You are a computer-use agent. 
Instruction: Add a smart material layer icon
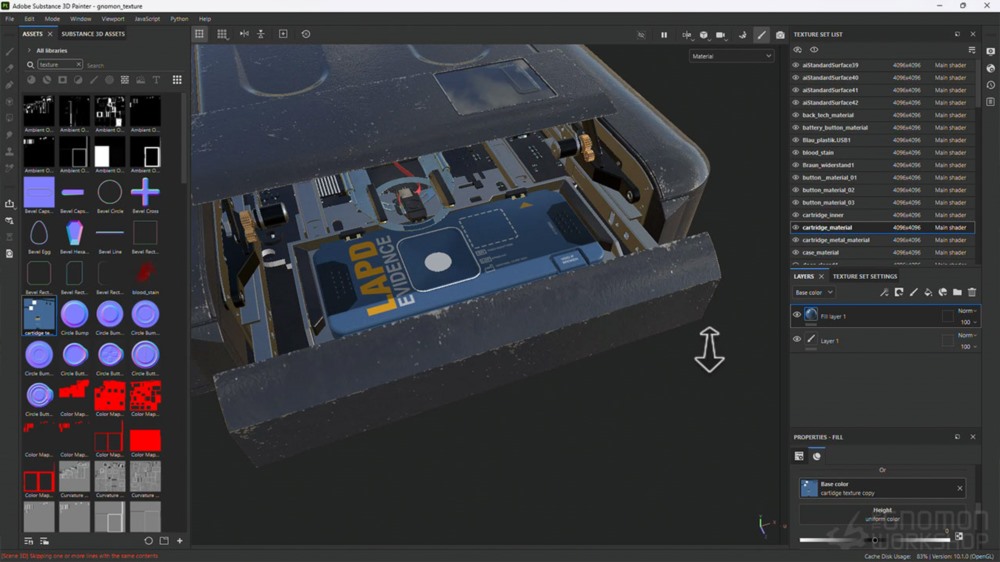pos(943,292)
